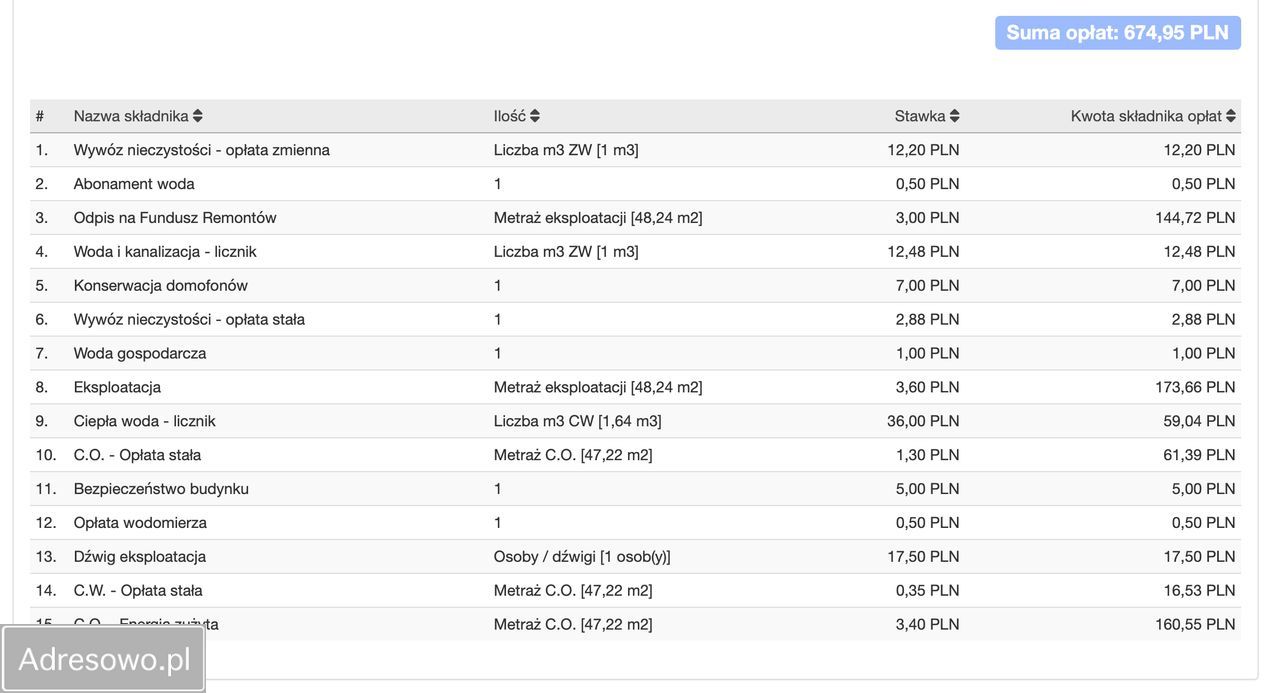Screen dimensions: 1280x693
Task: Click the 160,55 PLN amount cell
Action: [1195, 624]
